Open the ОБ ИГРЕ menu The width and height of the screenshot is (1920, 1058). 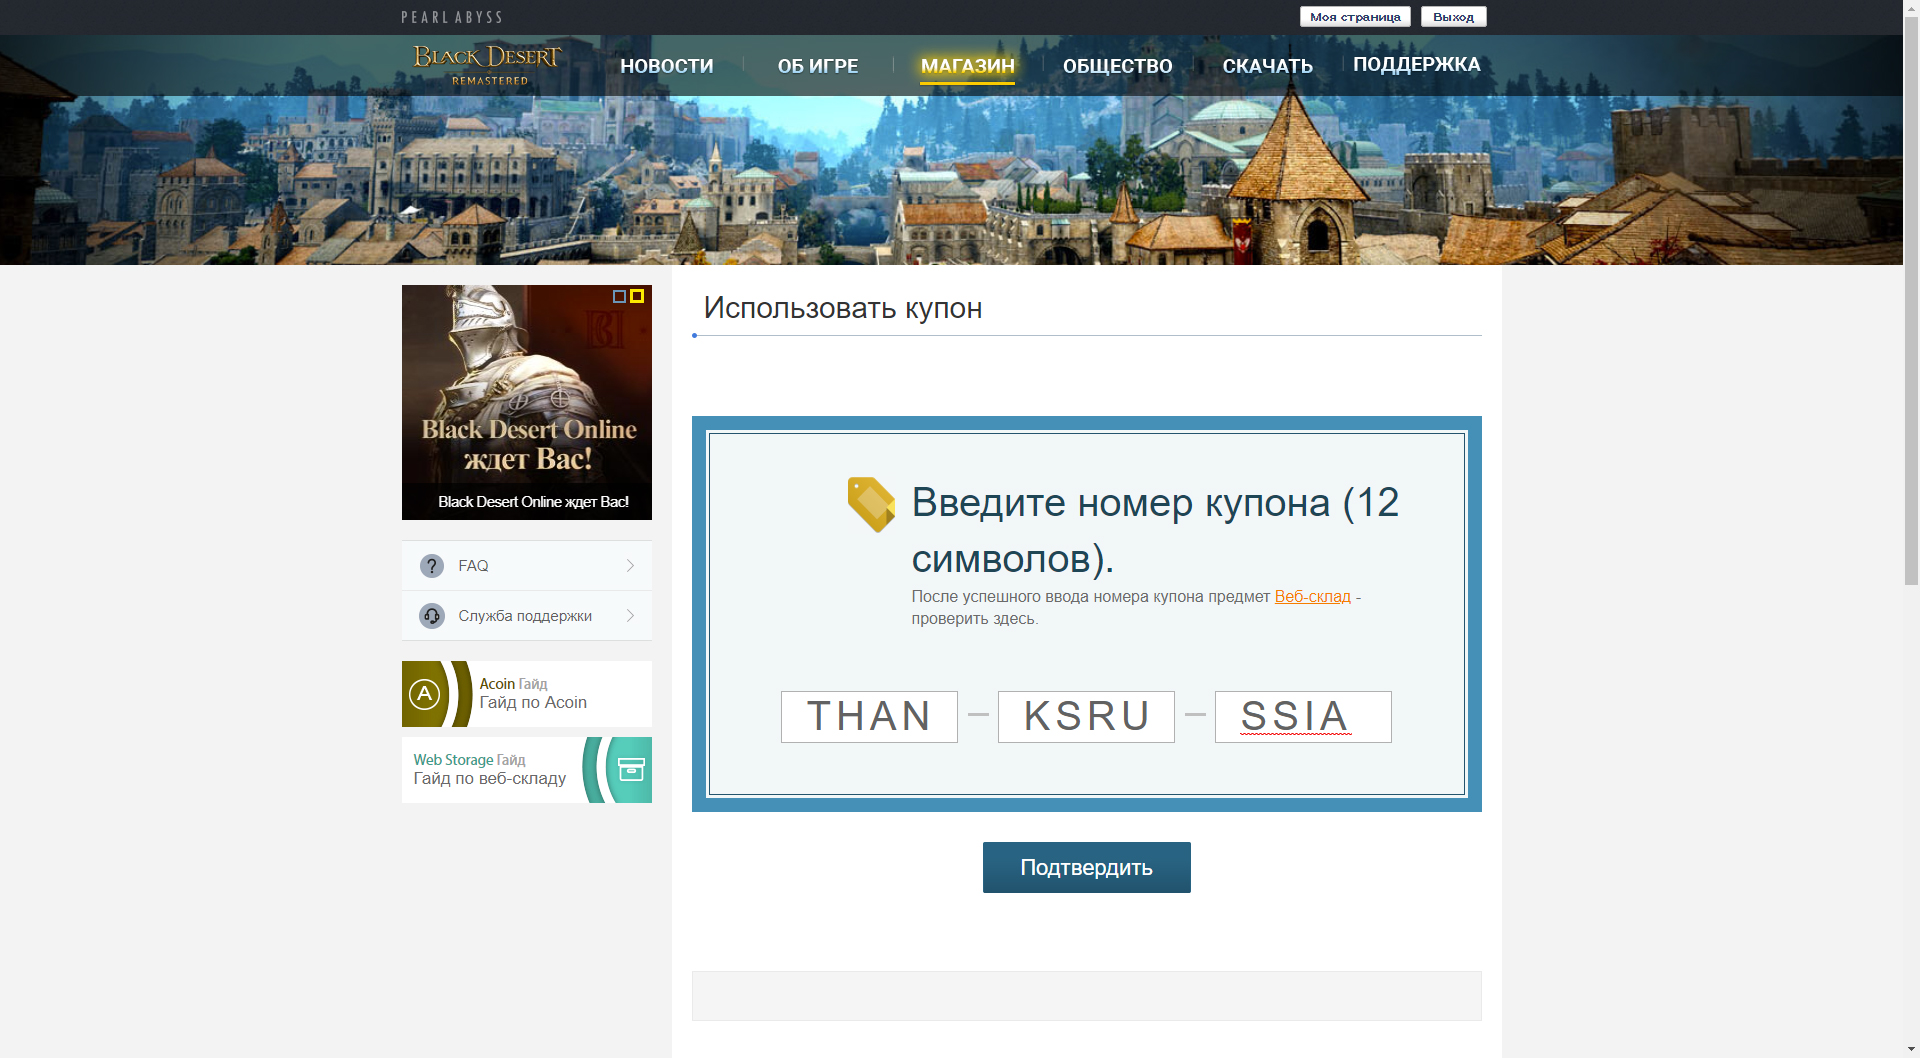tap(818, 66)
